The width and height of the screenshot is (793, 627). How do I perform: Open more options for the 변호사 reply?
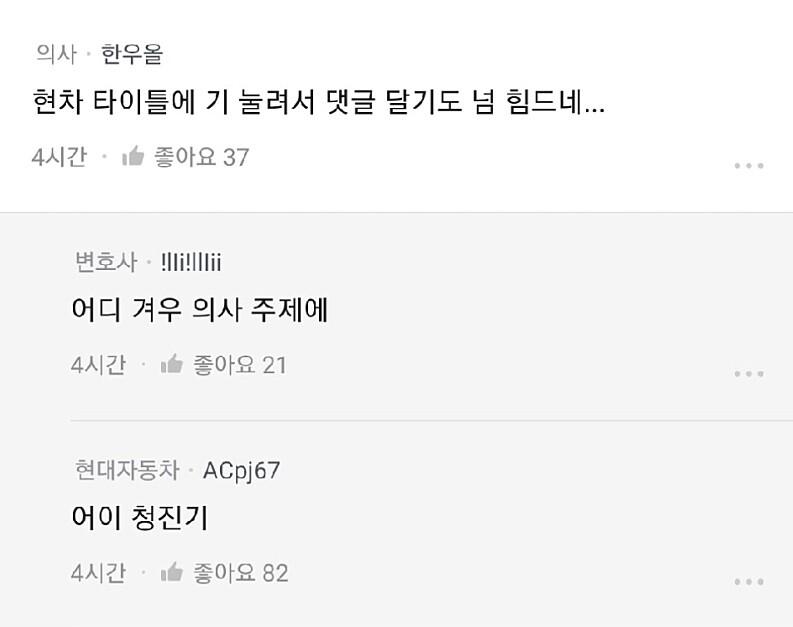748,374
